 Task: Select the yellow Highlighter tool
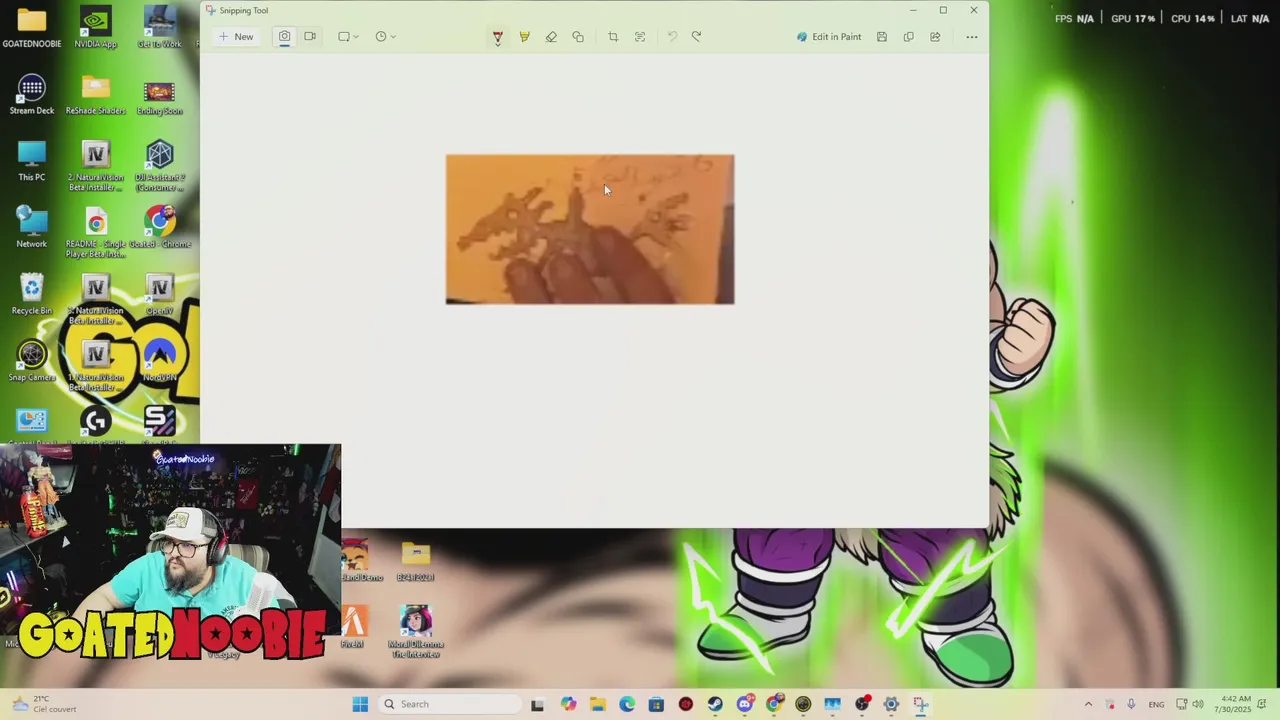[524, 37]
